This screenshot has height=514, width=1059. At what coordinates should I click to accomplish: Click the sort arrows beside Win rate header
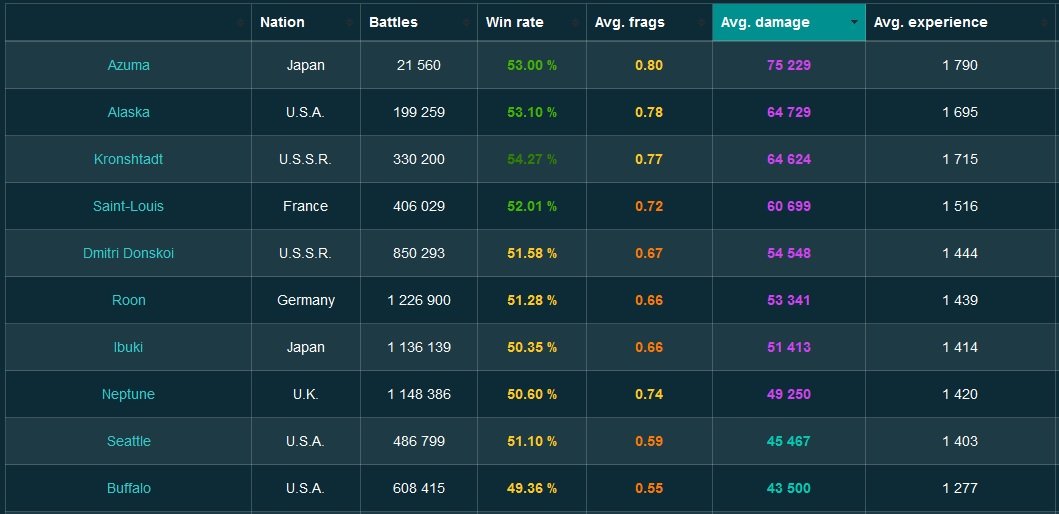point(576,22)
